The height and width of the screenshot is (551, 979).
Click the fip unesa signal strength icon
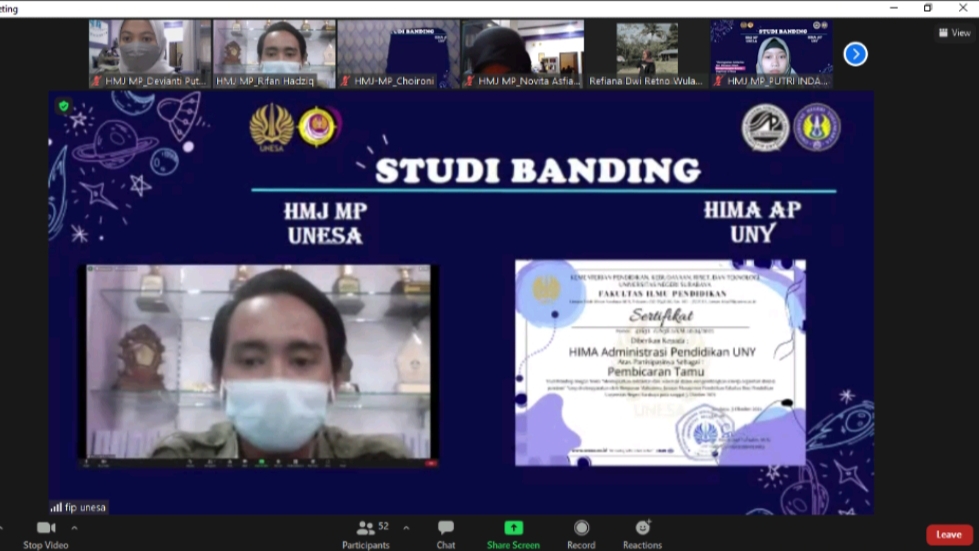(x=56, y=507)
